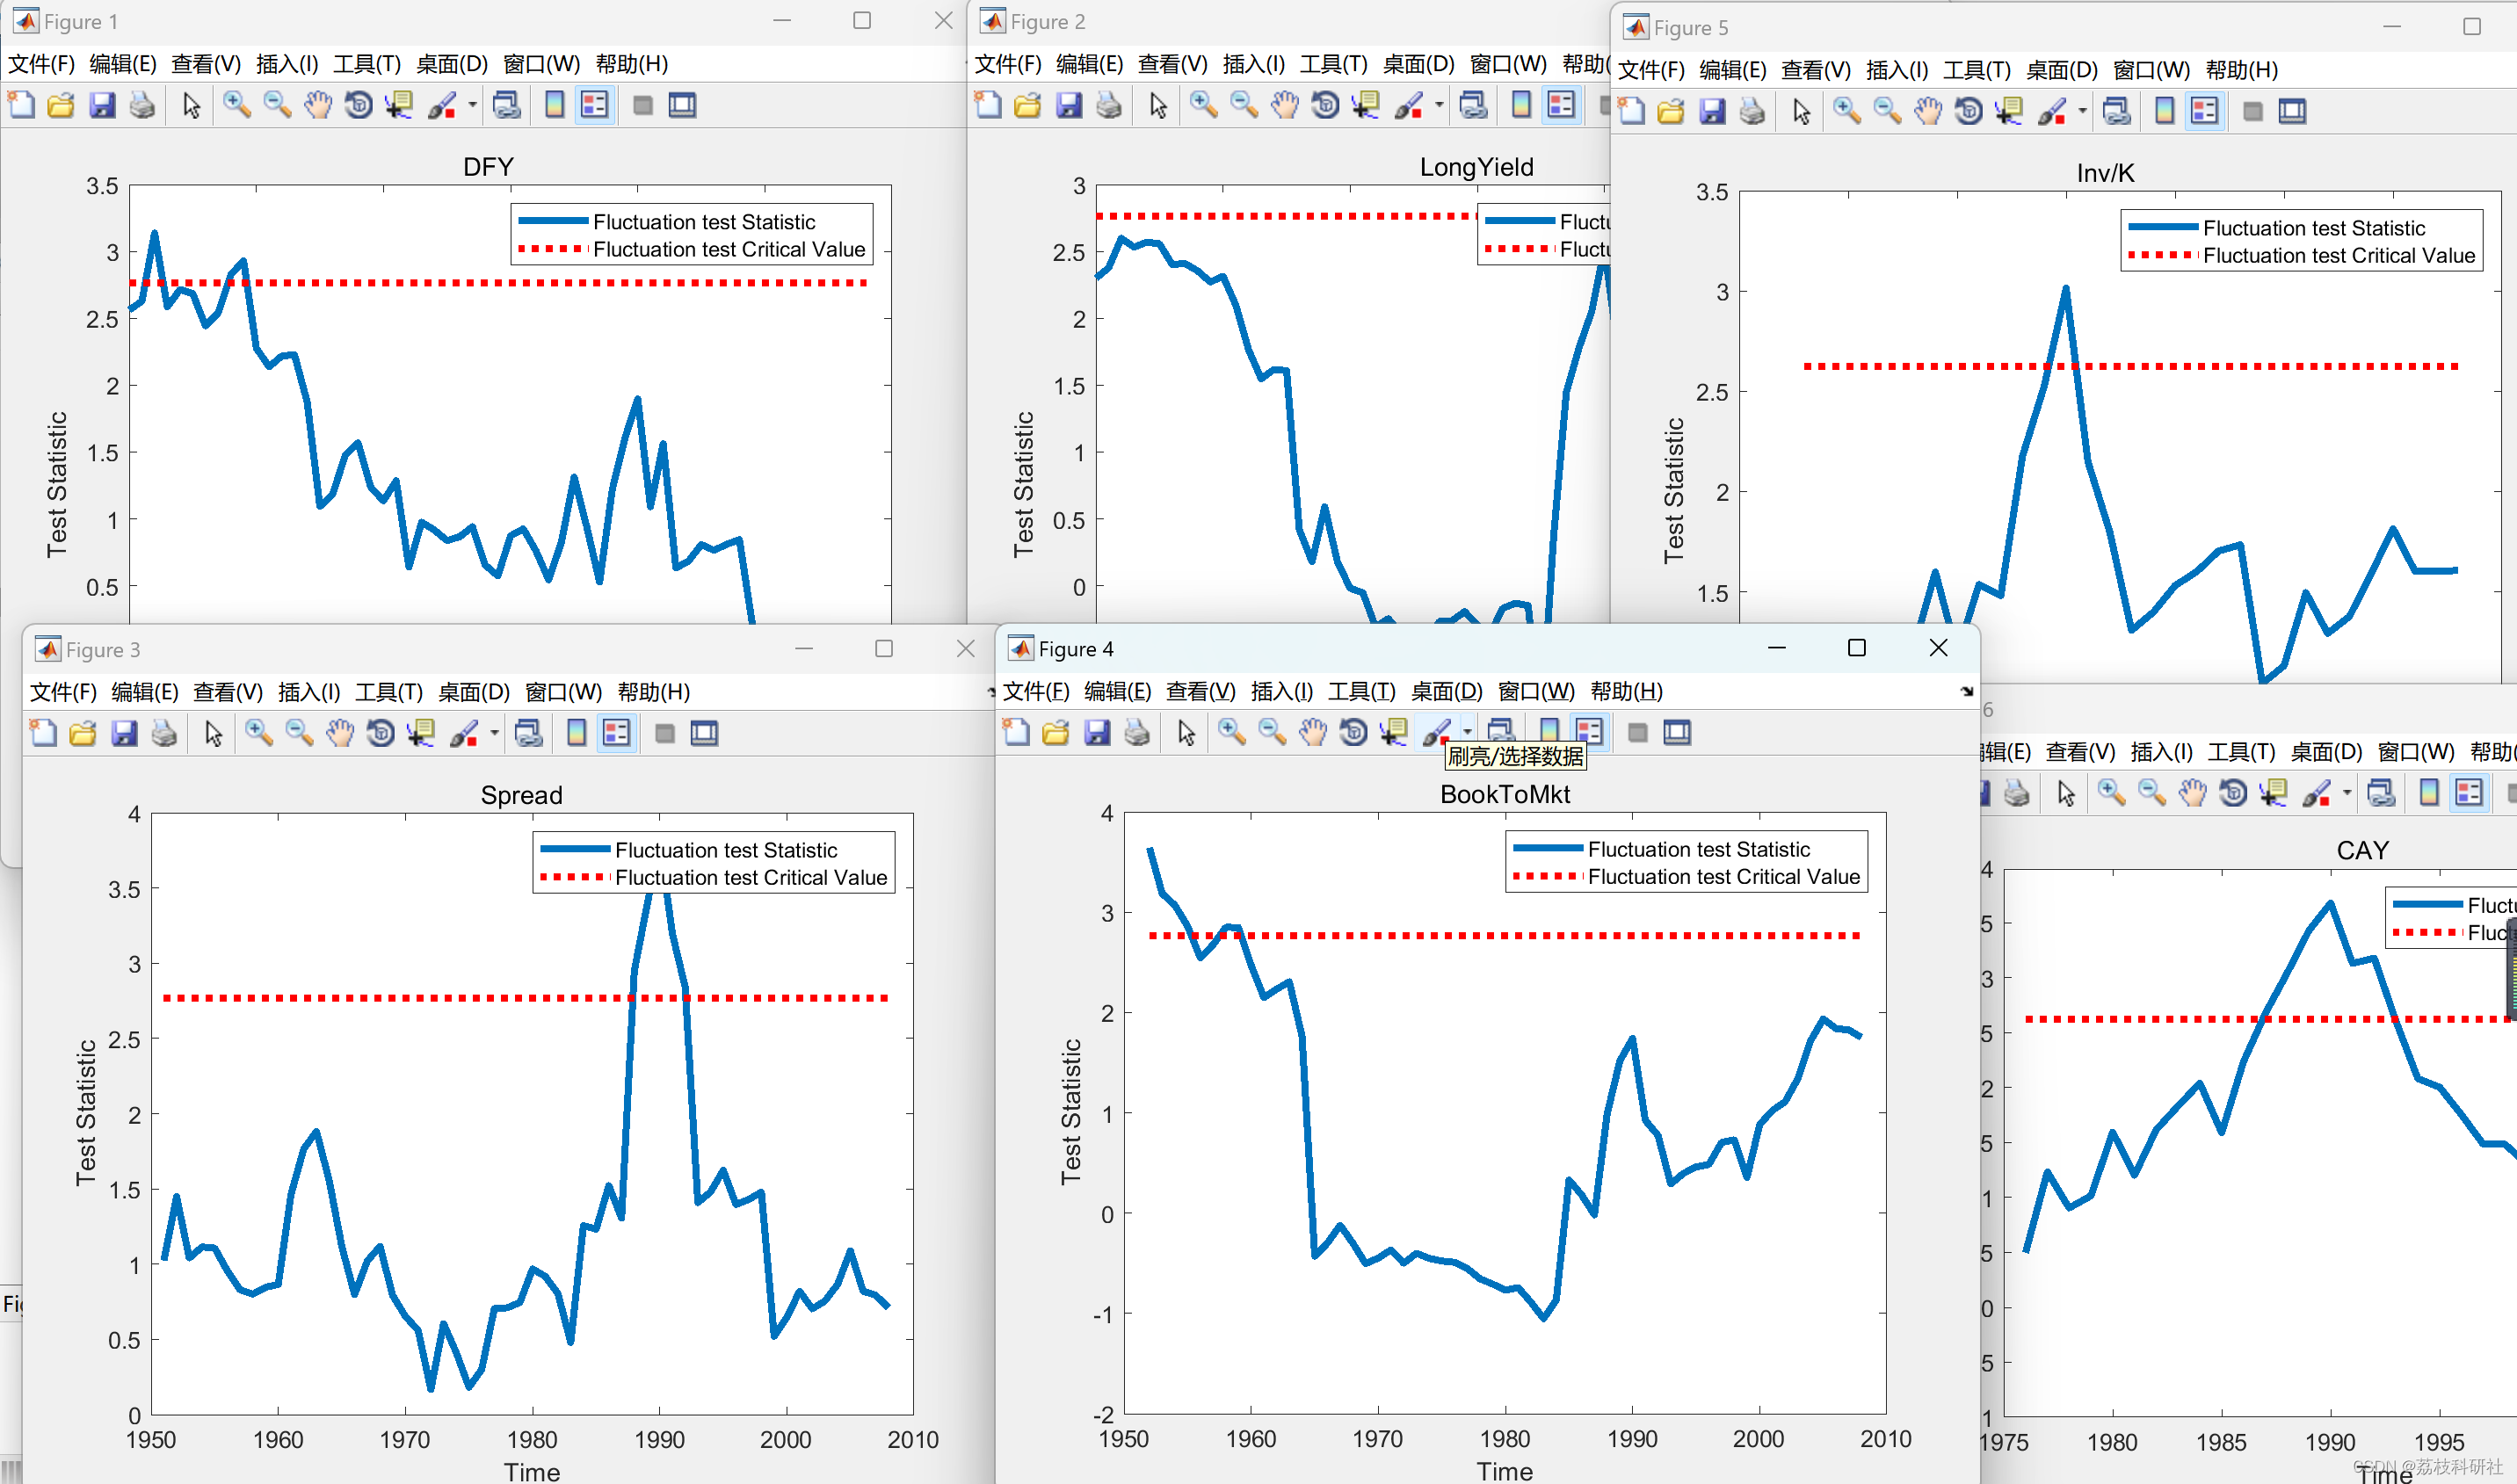The height and width of the screenshot is (1484, 2517).
Task: Toggle Edit Plot arrow in Figure 4 toolbar
Action: [x=1187, y=732]
